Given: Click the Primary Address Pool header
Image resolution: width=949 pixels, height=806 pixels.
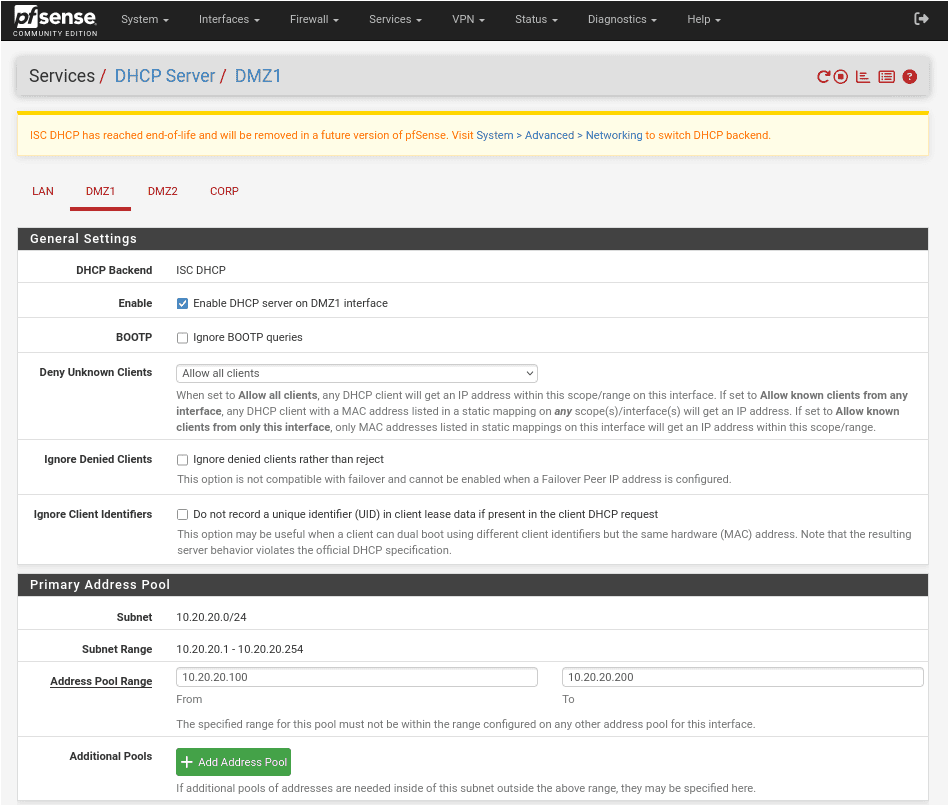Looking at the screenshot, I should pyautogui.click(x=473, y=585).
